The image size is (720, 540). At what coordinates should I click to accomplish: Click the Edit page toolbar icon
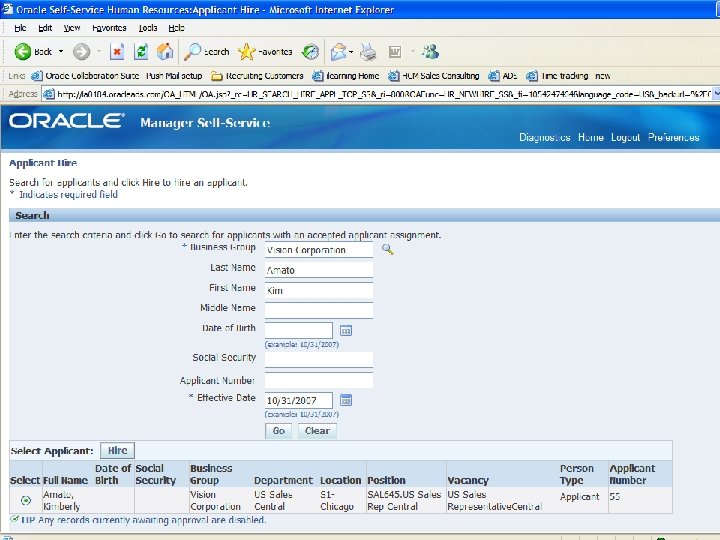[x=395, y=52]
